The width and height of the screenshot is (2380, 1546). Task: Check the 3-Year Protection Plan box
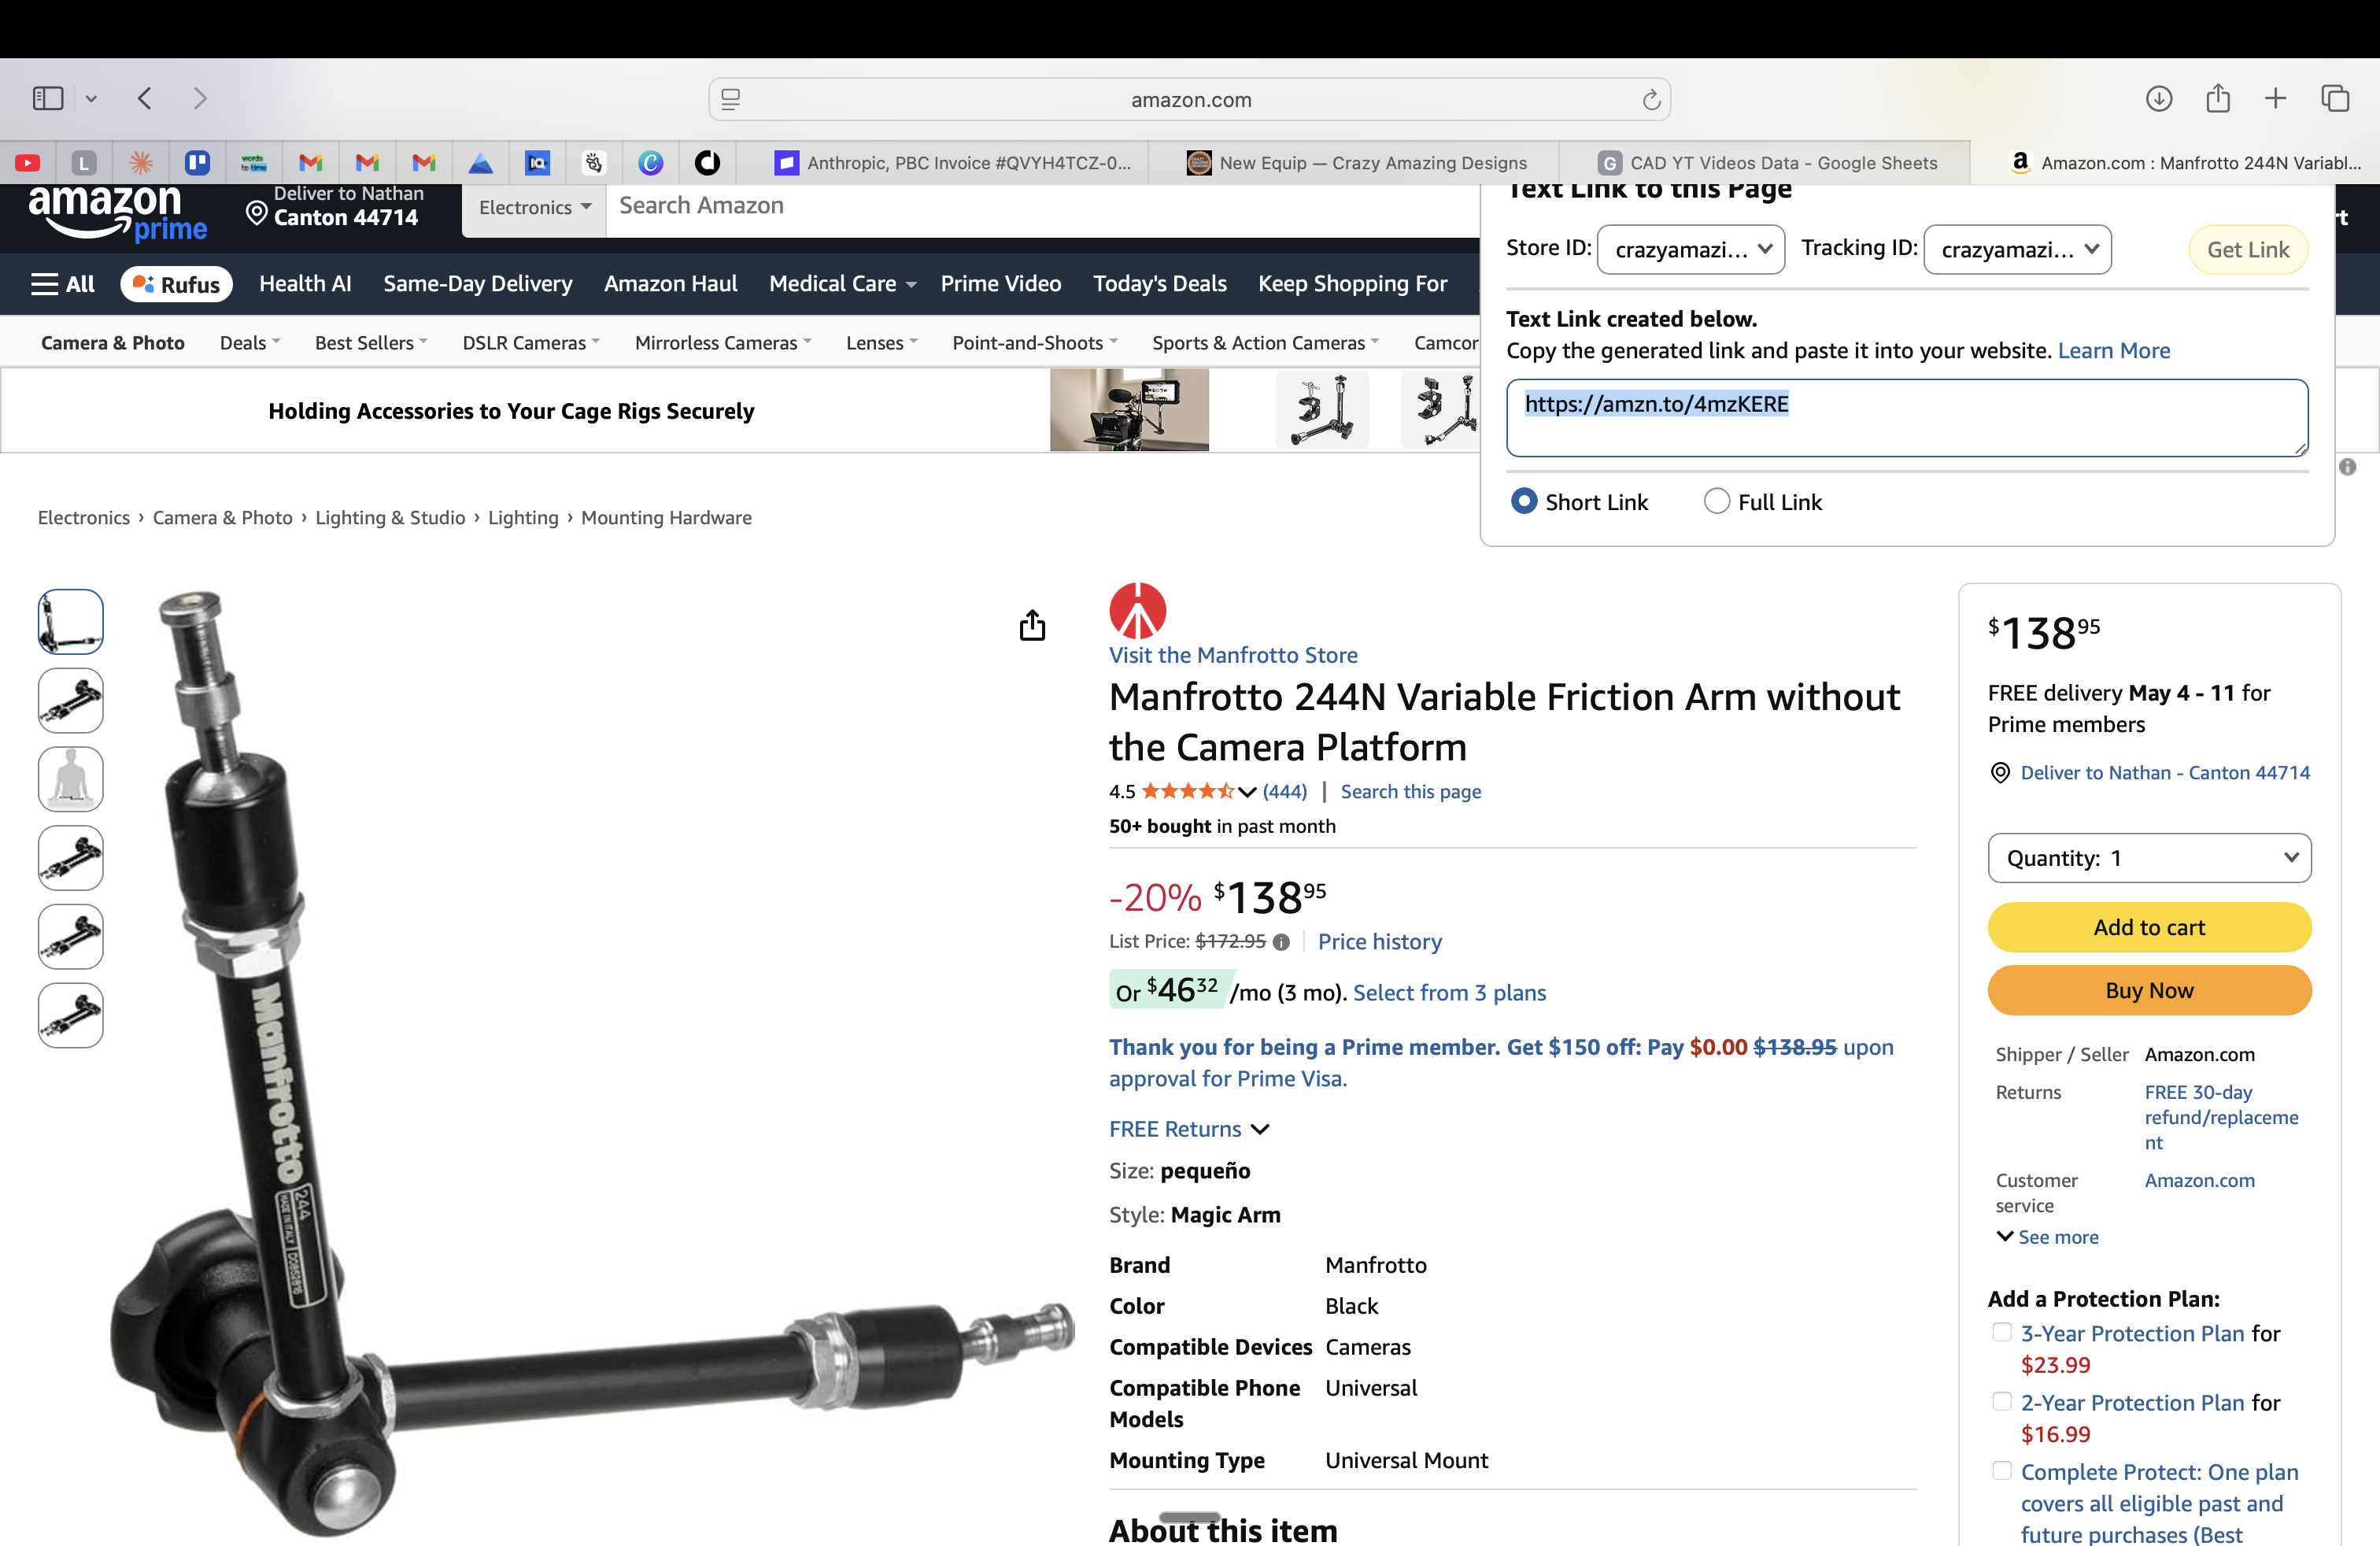coord(2002,1332)
